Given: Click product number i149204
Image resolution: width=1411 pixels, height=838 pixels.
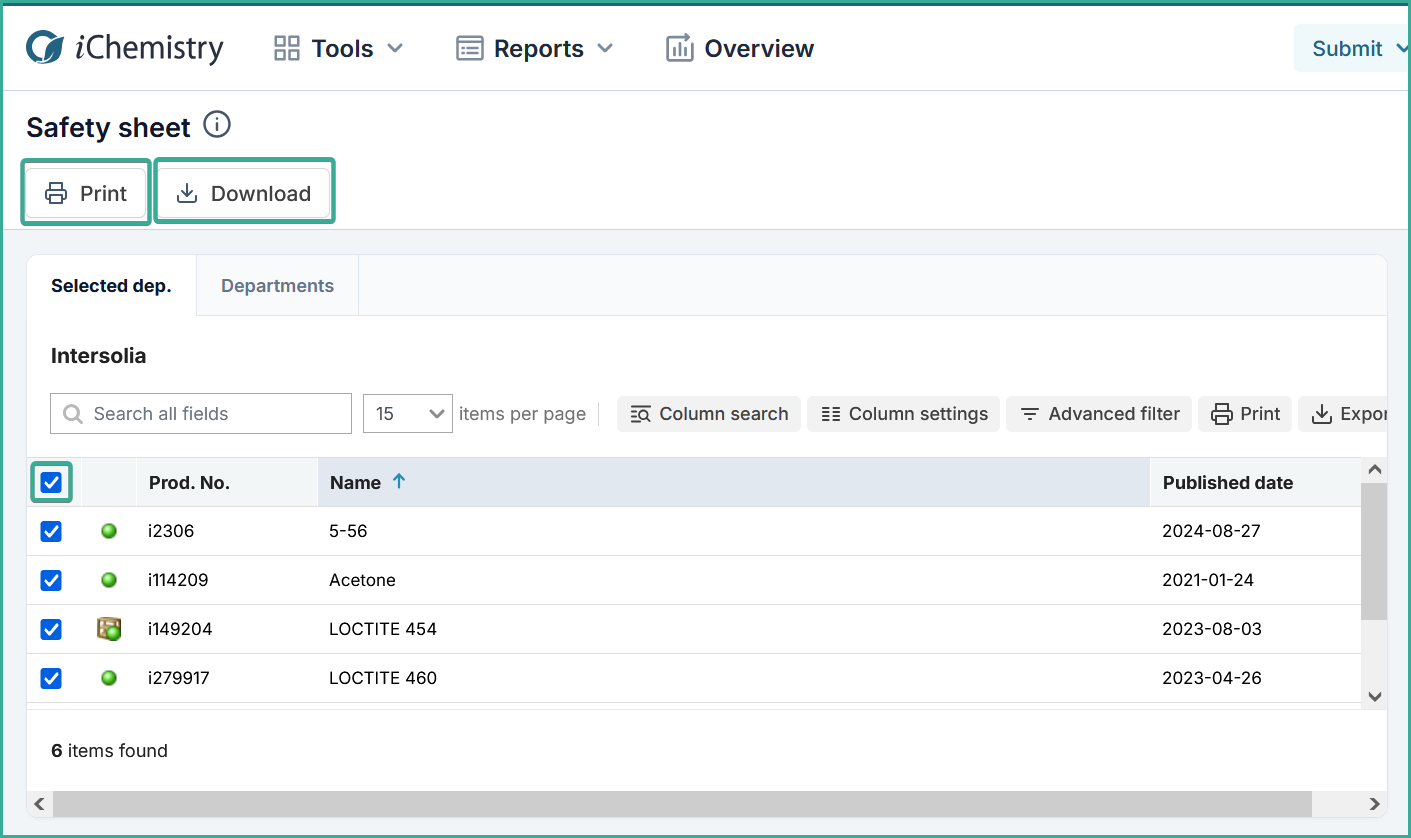Looking at the screenshot, I should [180, 629].
